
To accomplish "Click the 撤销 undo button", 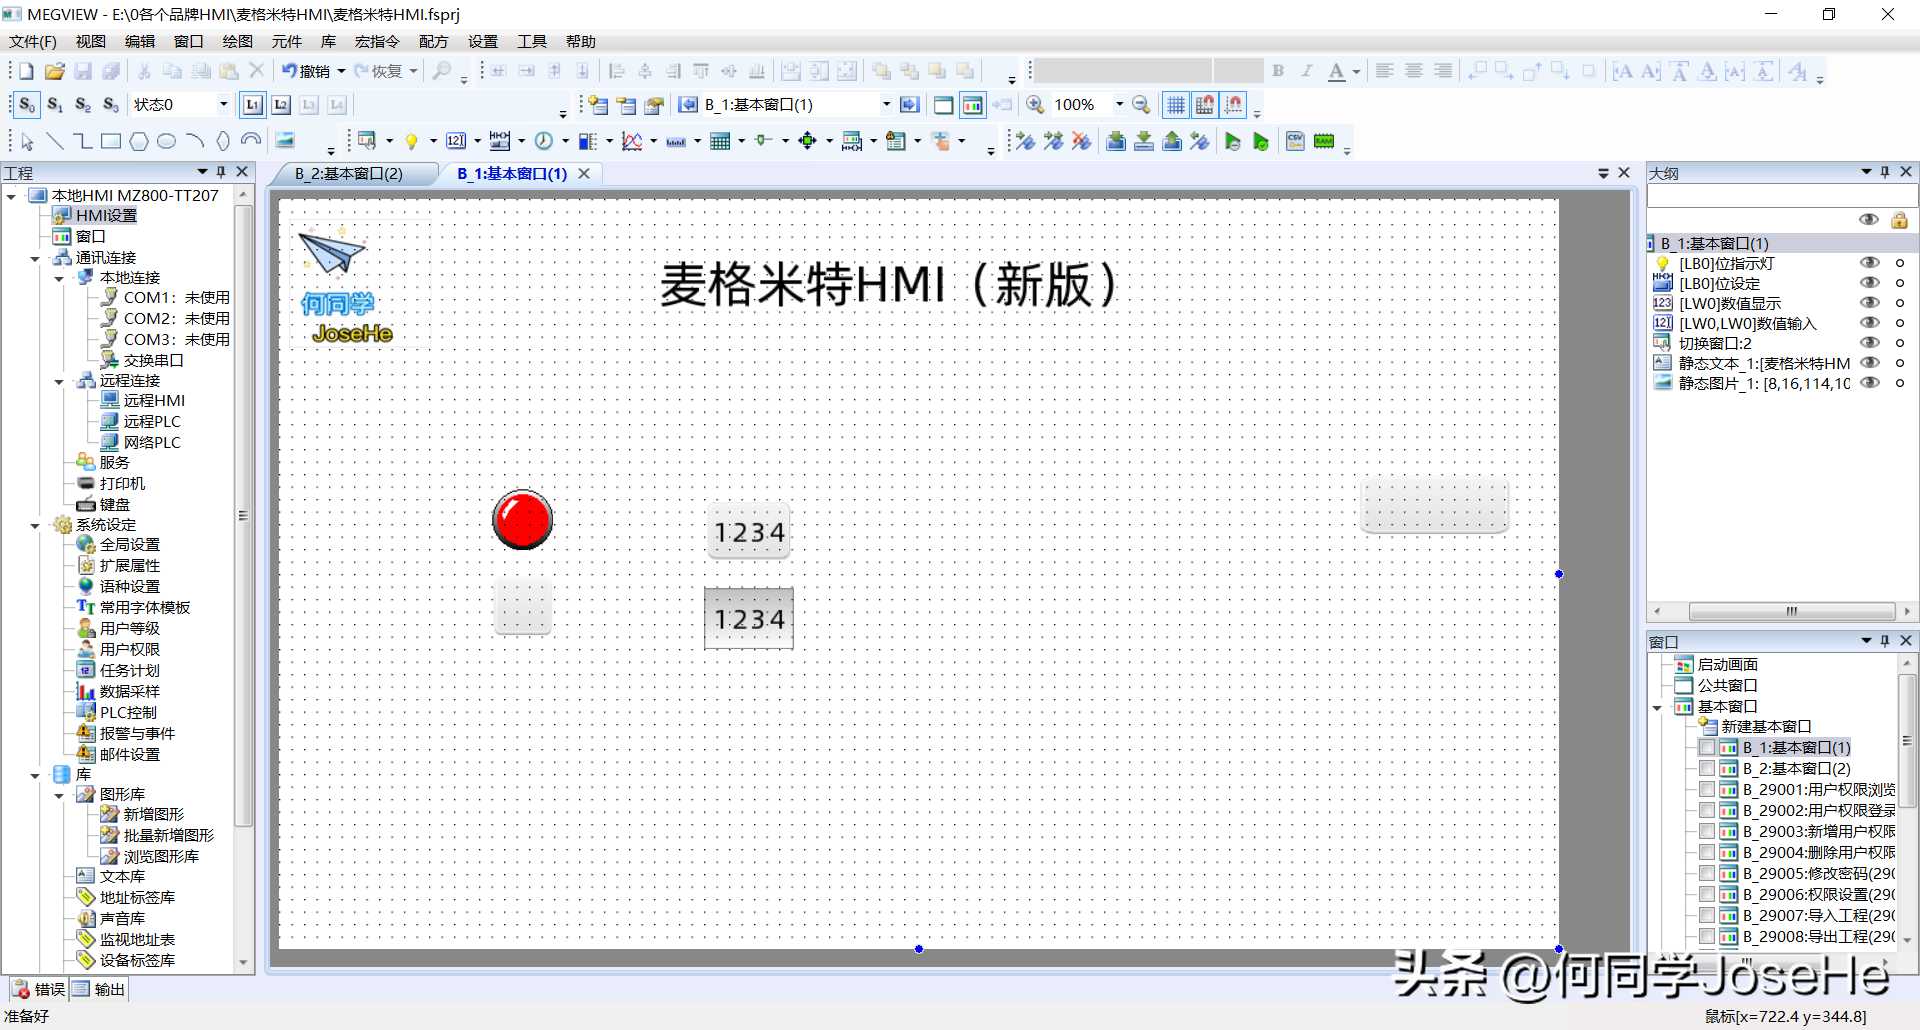I will point(307,71).
